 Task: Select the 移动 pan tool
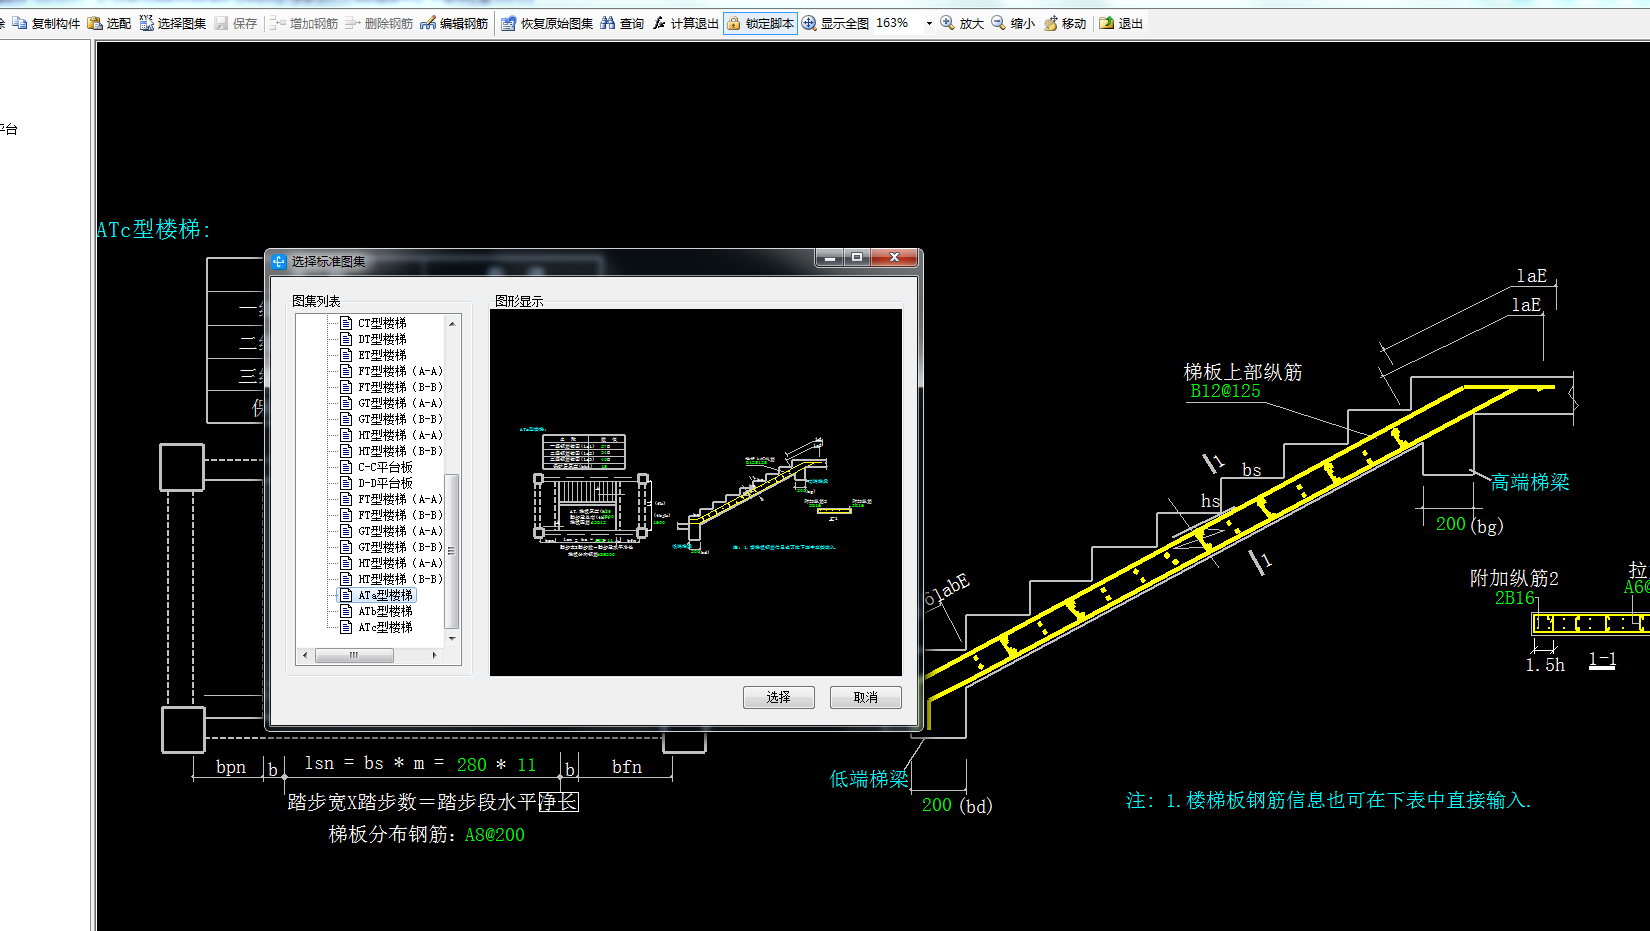click(1065, 23)
